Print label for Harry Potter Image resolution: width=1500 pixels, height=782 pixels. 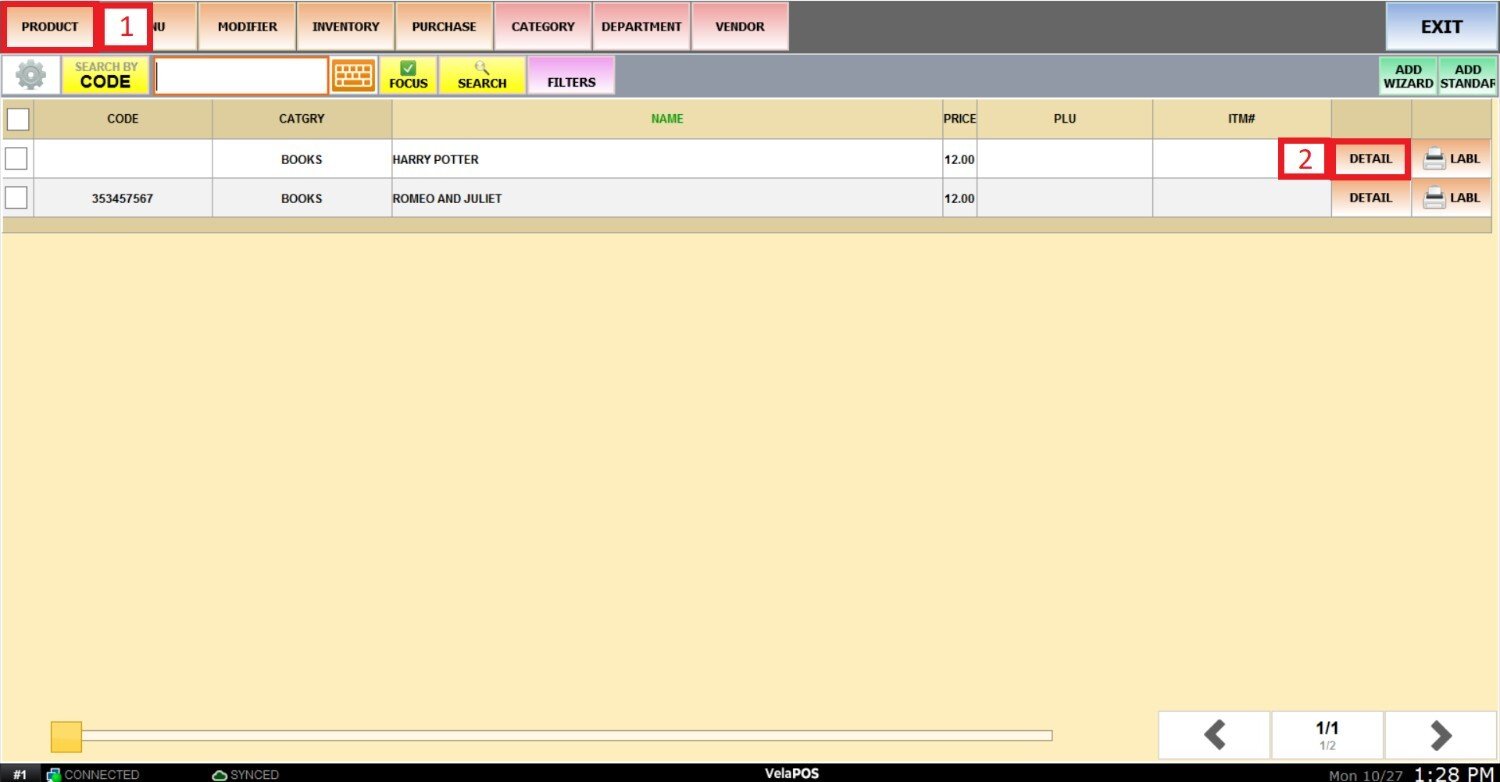point(1451,159)
